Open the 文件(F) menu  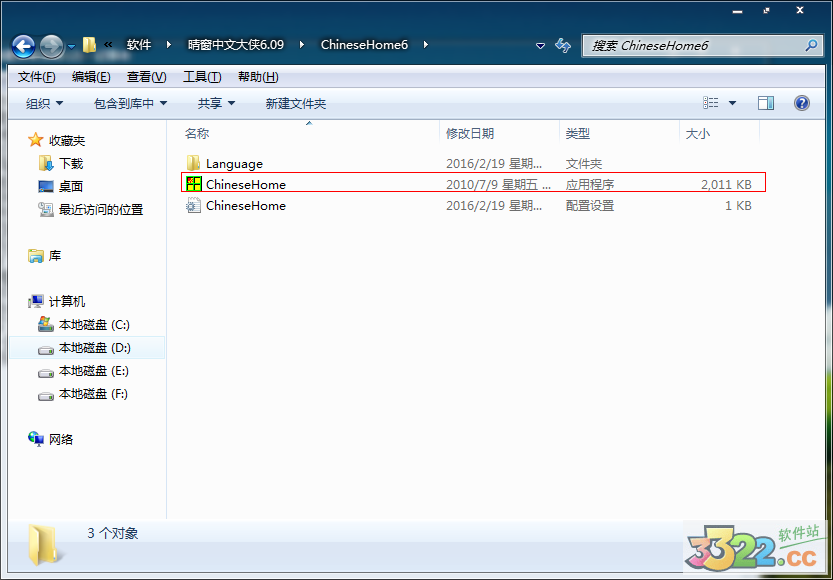(x=36, y=77)
